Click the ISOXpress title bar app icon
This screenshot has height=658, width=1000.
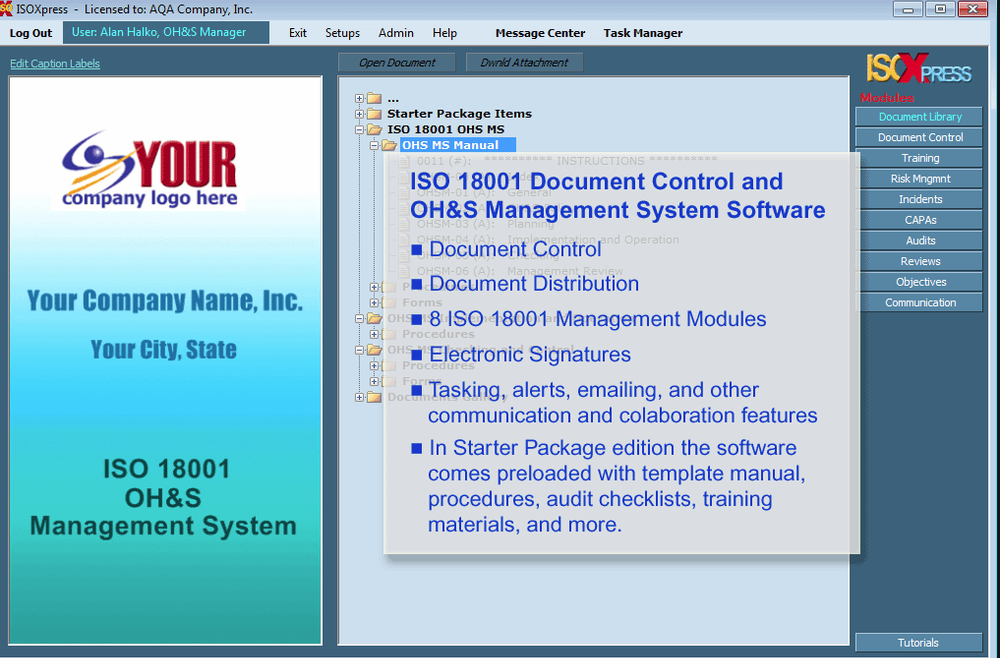click(x=6, y=8)
